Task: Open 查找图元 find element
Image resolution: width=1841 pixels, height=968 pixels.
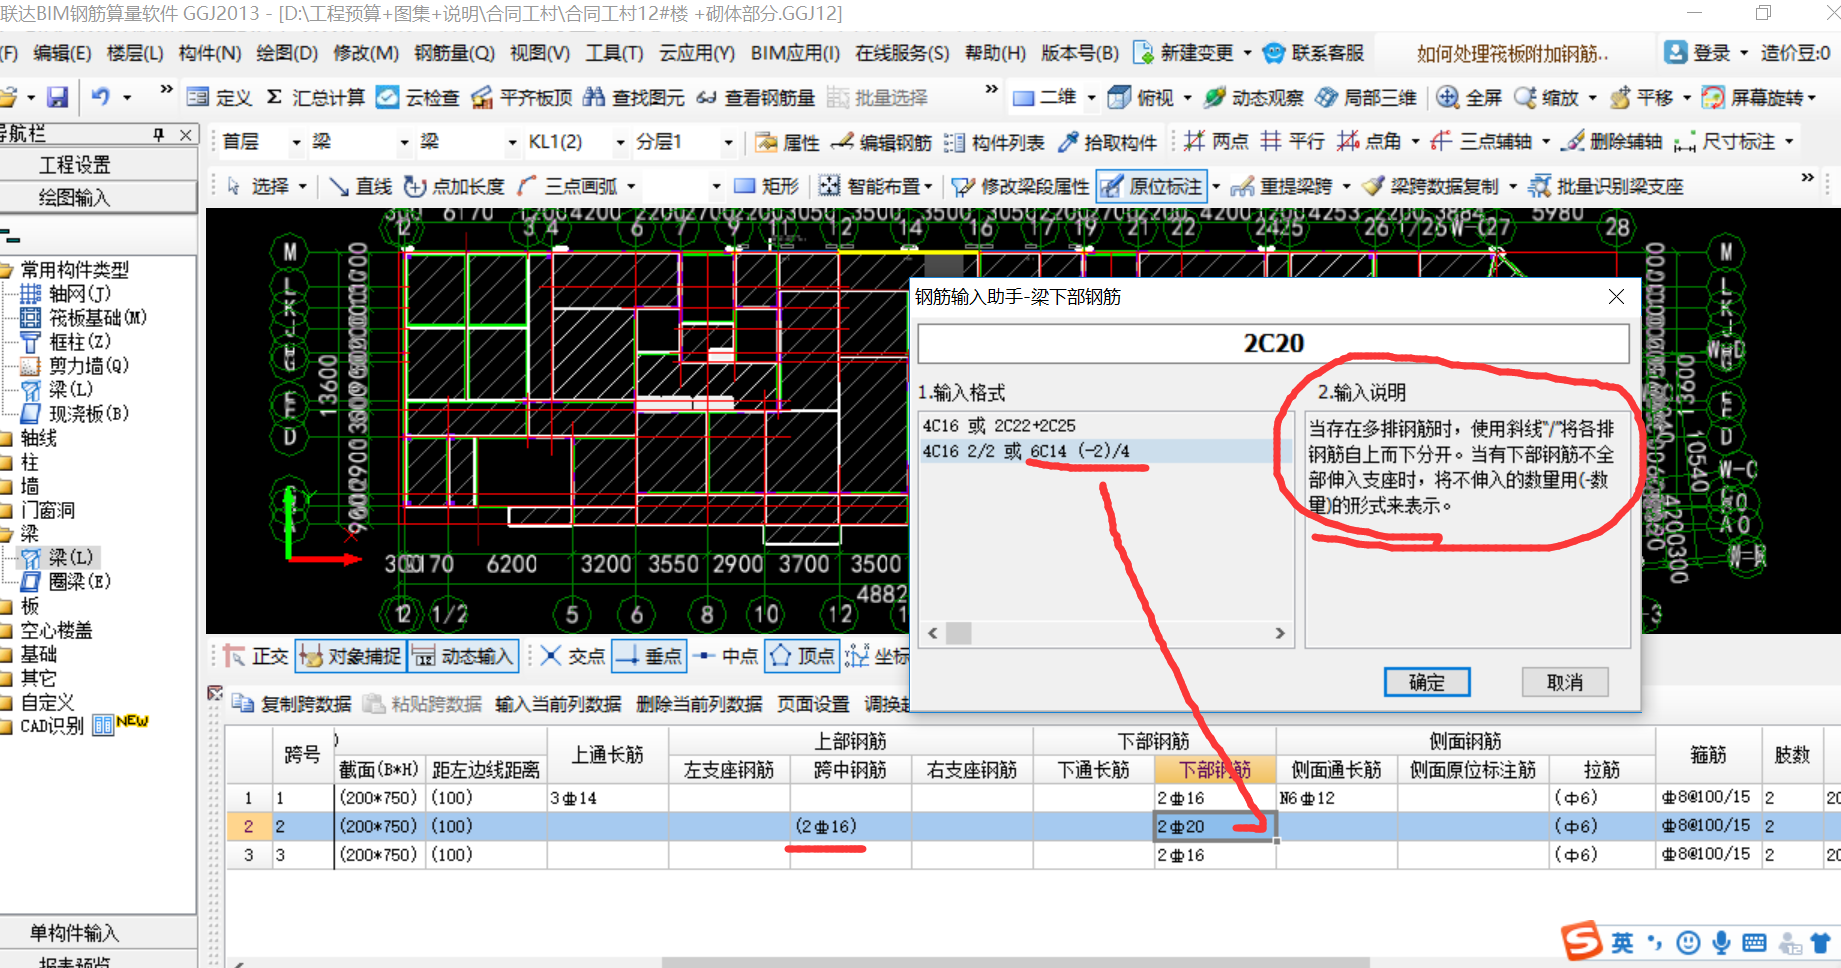Action: click(x=634, y=97)
